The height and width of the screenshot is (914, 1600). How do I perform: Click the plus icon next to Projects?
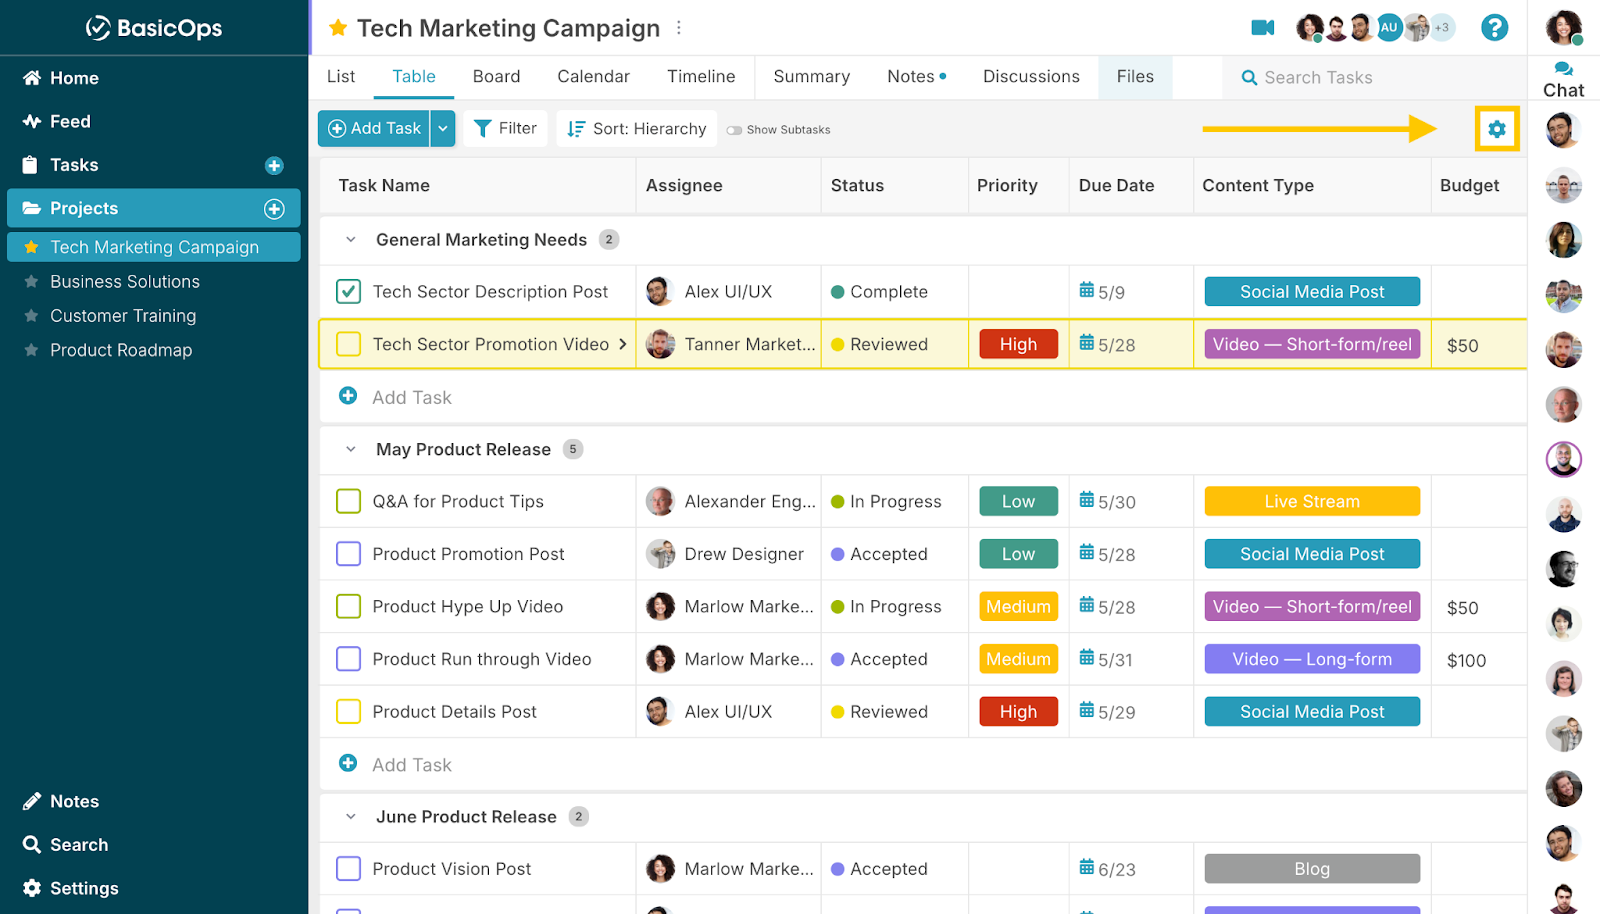(274, 209)
